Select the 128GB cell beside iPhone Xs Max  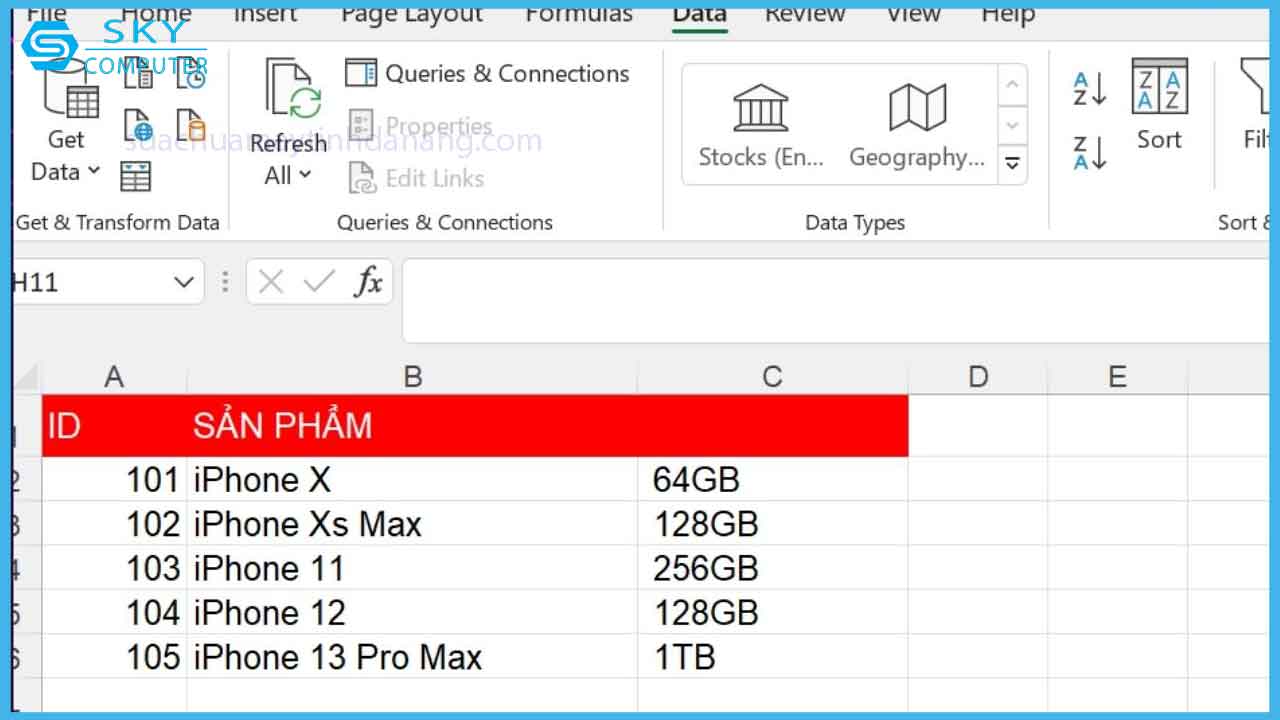(772, 524)
